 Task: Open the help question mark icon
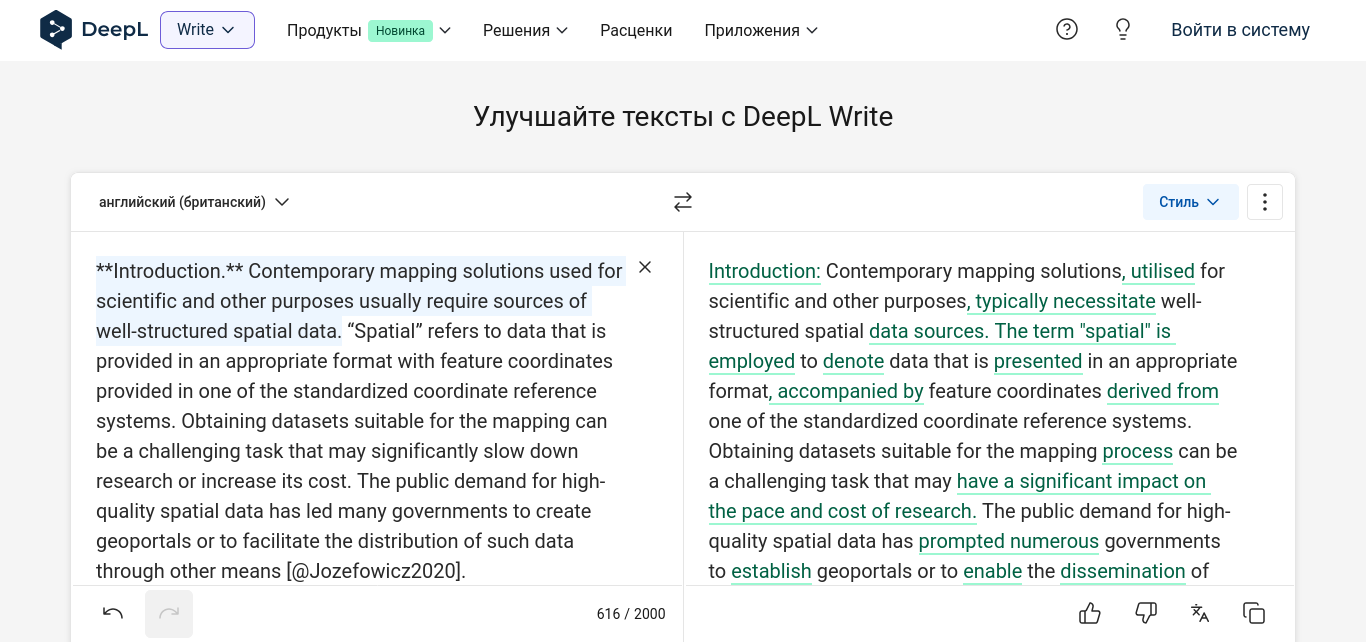pos(1067,30)
